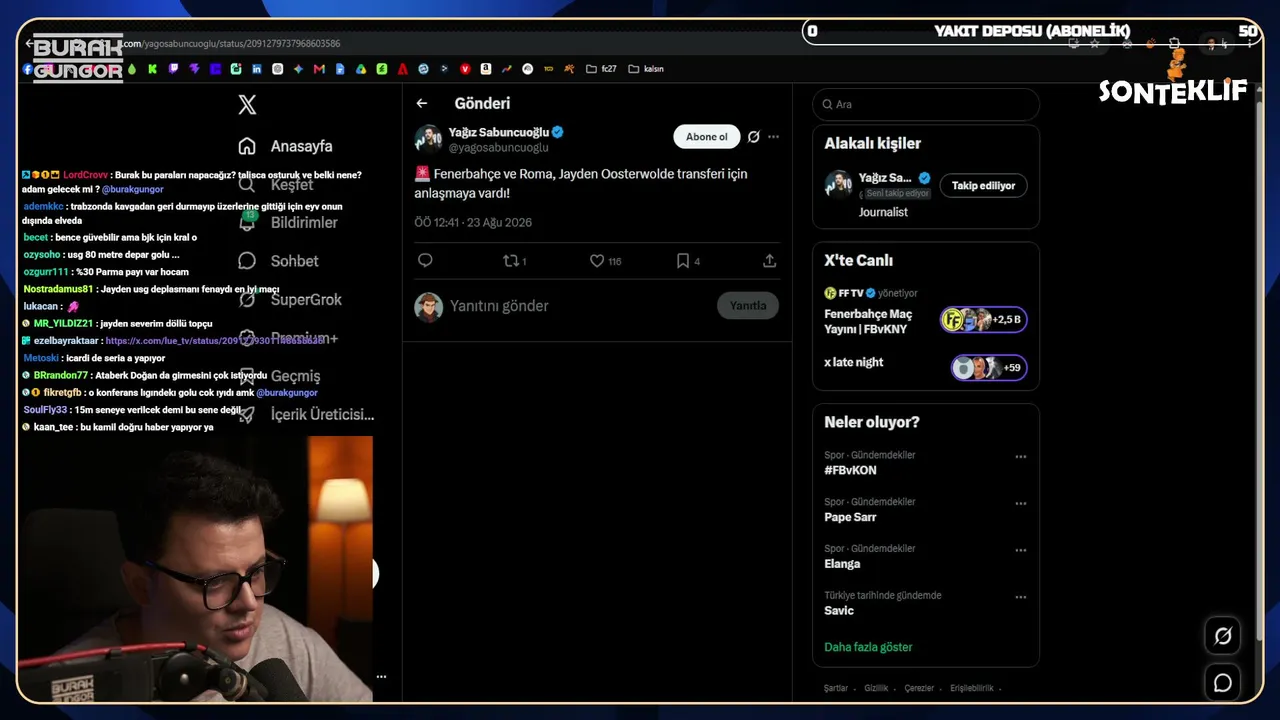Open the post timestamp ÖÖ 12:41 link
1280x720 pixels.
pyautogui.click(x=473, y=222)
